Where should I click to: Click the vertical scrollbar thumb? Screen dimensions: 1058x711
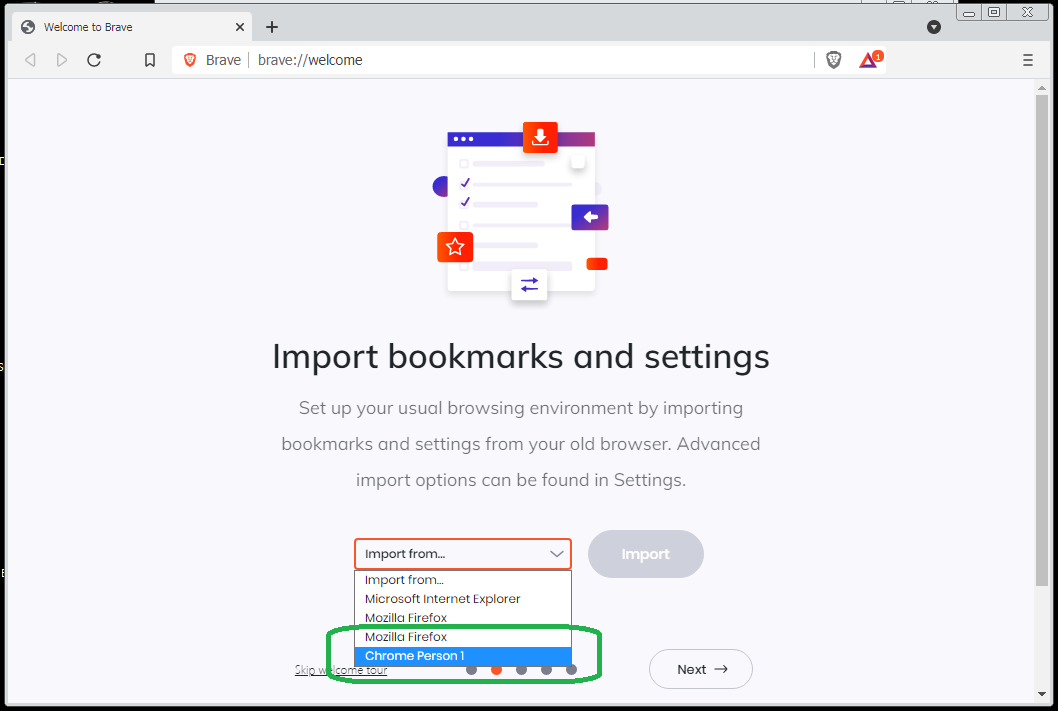point(1042,340)
